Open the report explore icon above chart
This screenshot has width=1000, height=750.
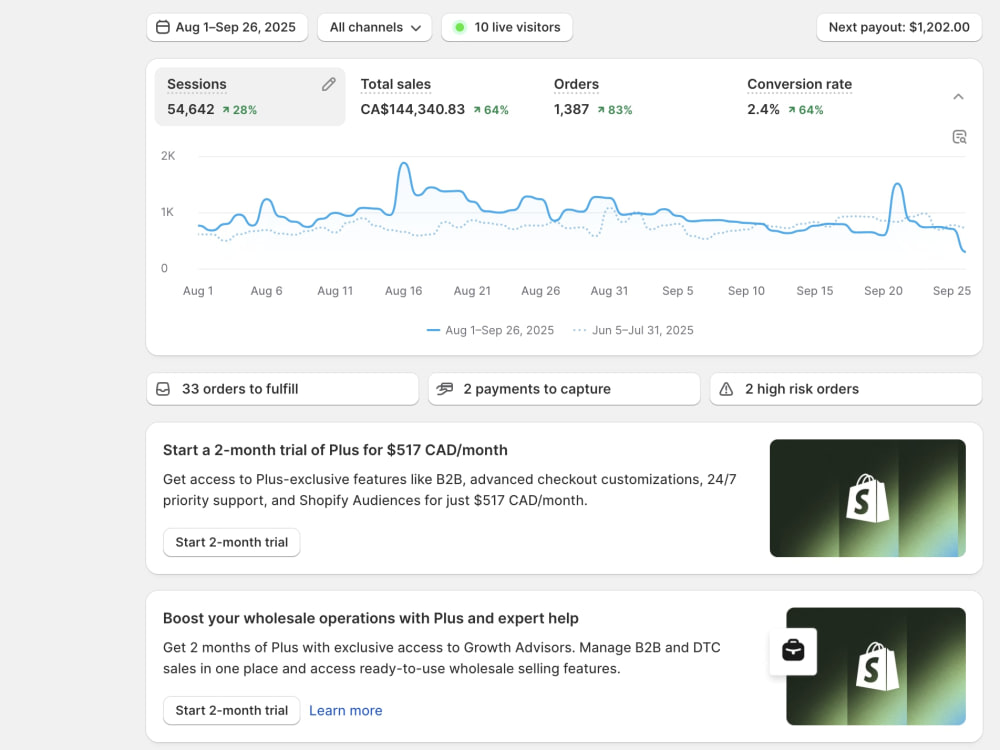point(959,137)
